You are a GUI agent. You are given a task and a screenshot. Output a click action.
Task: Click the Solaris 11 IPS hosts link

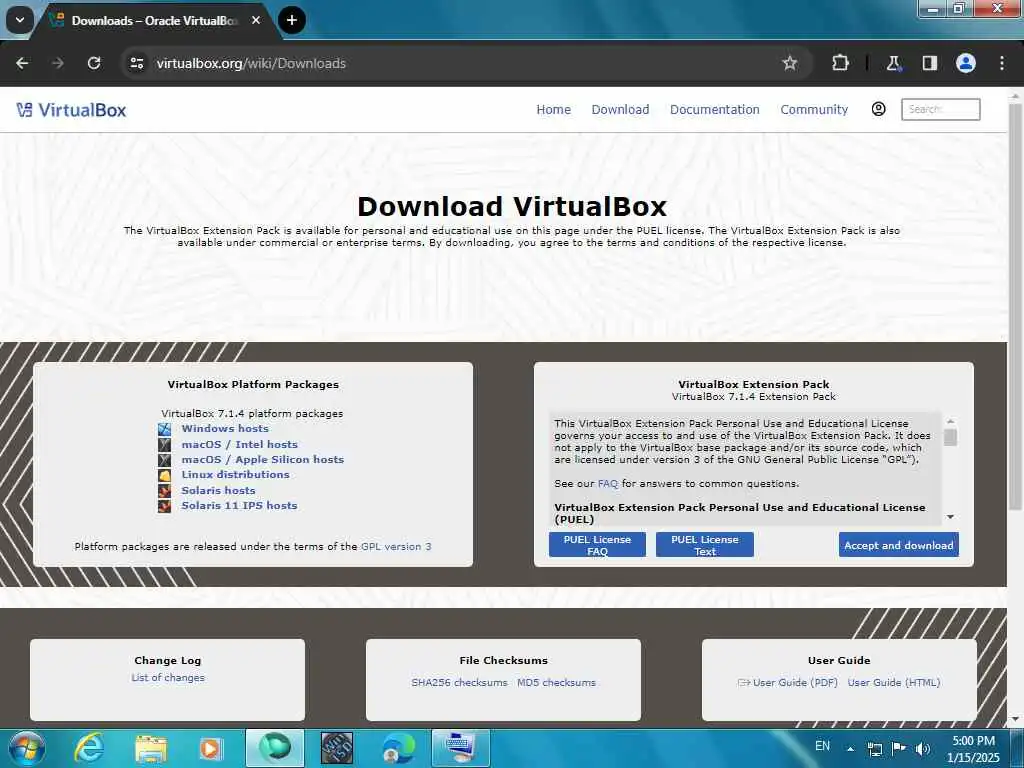(239, 505)
